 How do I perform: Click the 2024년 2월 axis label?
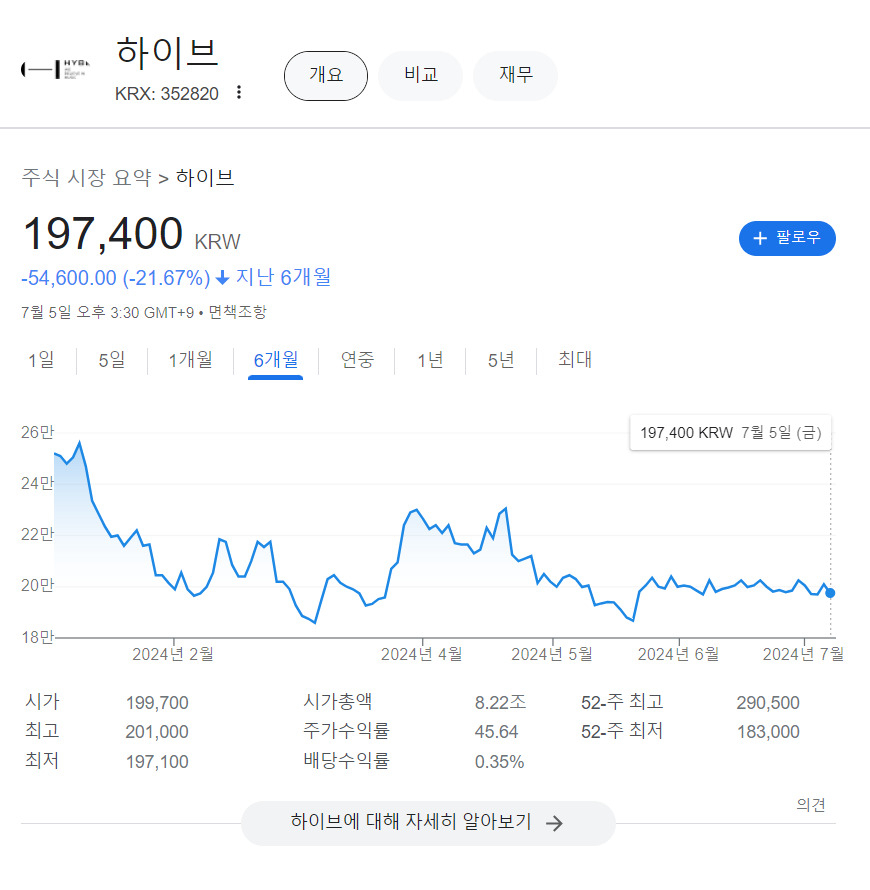coord(173,654)
